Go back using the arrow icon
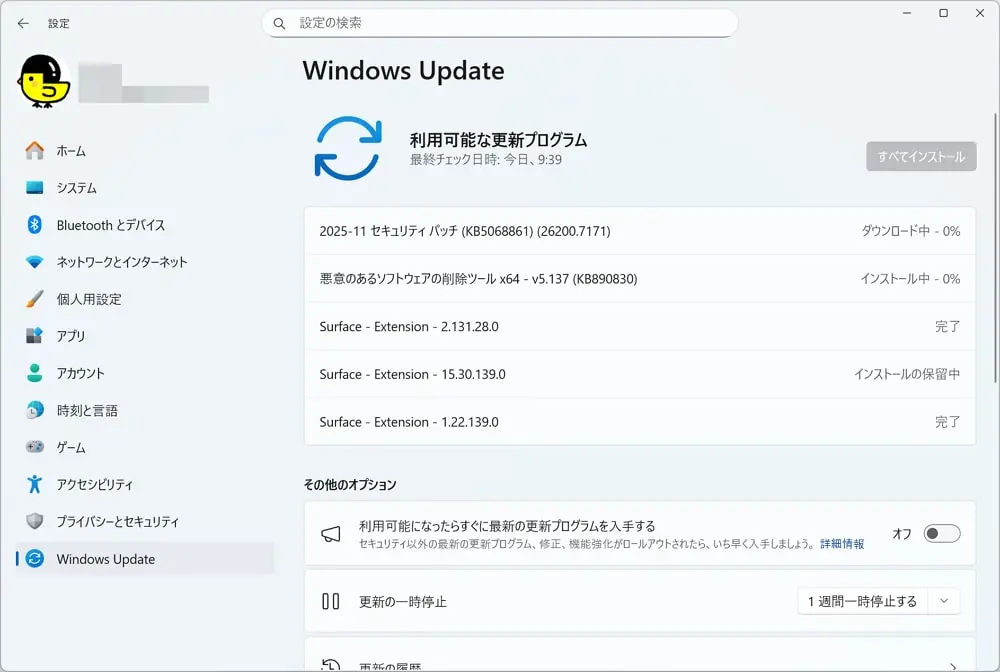 22,23
